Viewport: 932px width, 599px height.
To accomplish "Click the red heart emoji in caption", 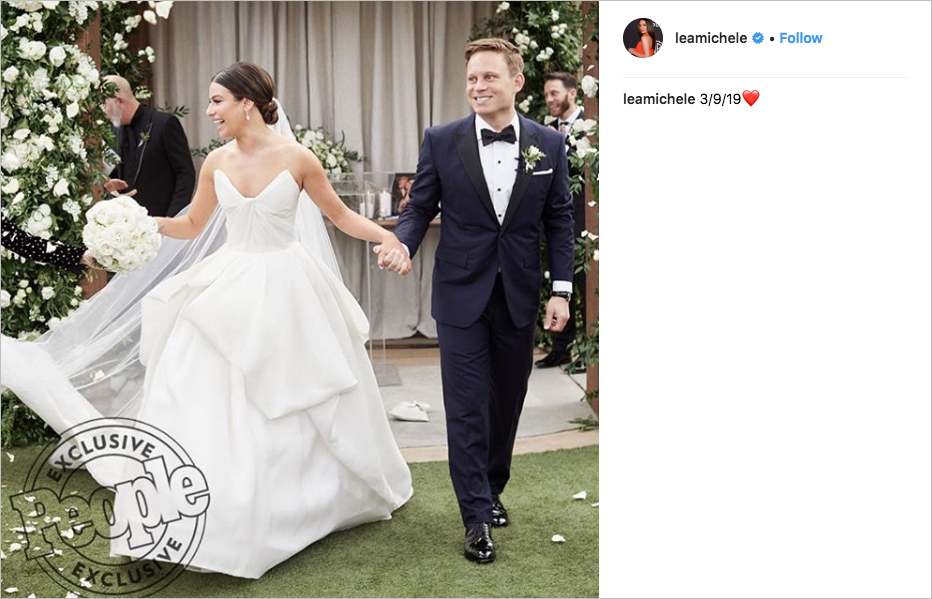I will click(751, 98).
